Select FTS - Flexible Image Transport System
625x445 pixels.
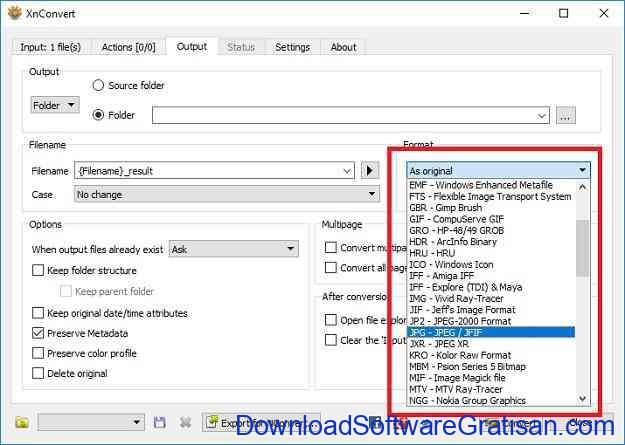(490, 196)
